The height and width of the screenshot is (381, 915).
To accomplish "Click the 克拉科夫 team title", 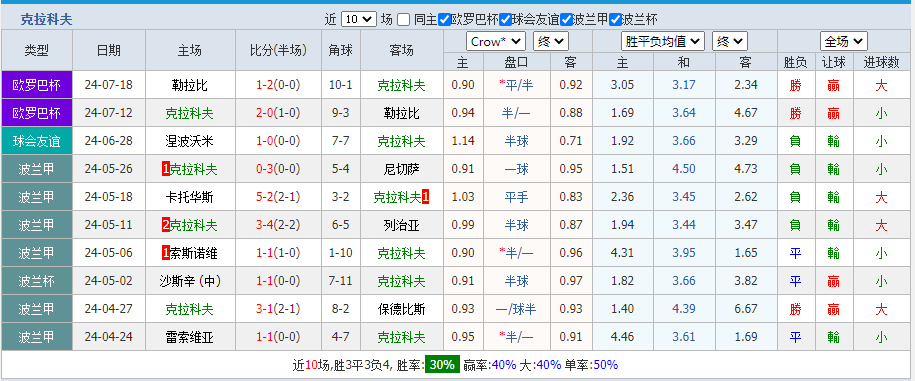I will [47, 19].
